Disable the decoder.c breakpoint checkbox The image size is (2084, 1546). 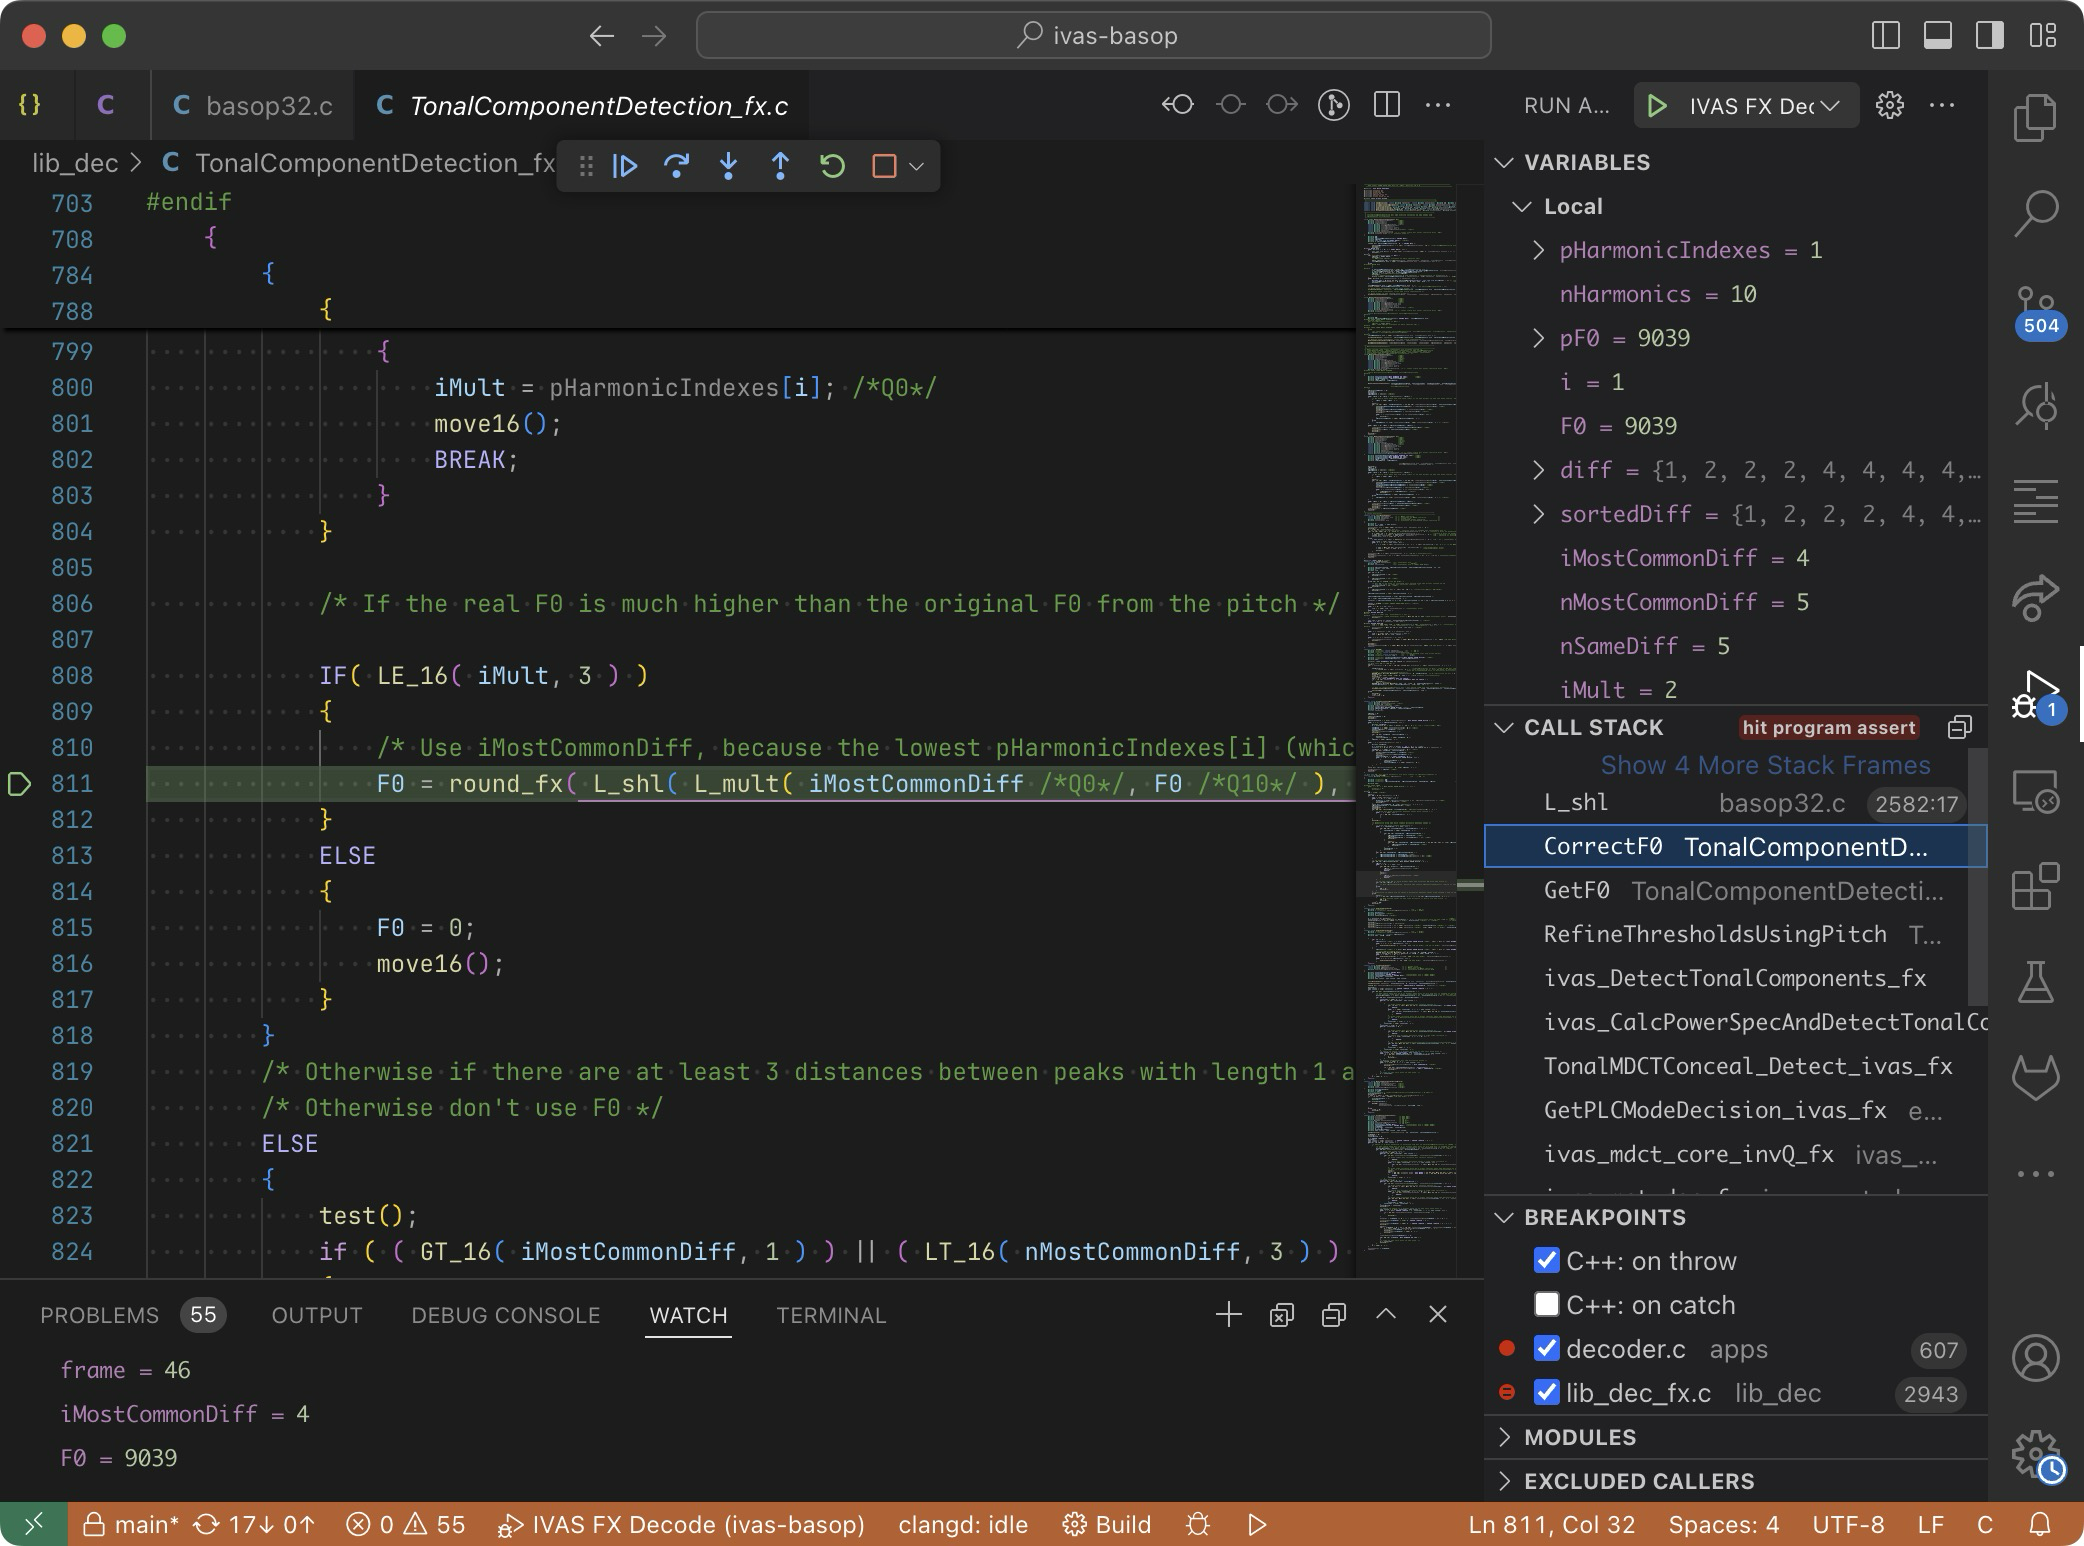pyautogui.click(x=1546, y=1348)
